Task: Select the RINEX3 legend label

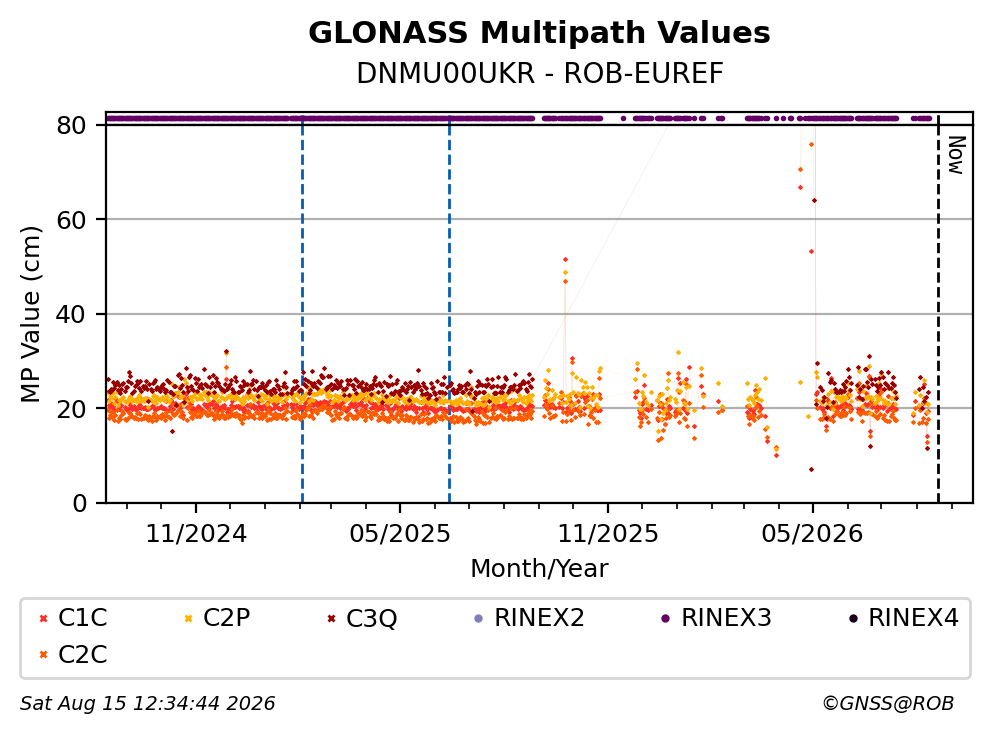Action: coord(726,618)
